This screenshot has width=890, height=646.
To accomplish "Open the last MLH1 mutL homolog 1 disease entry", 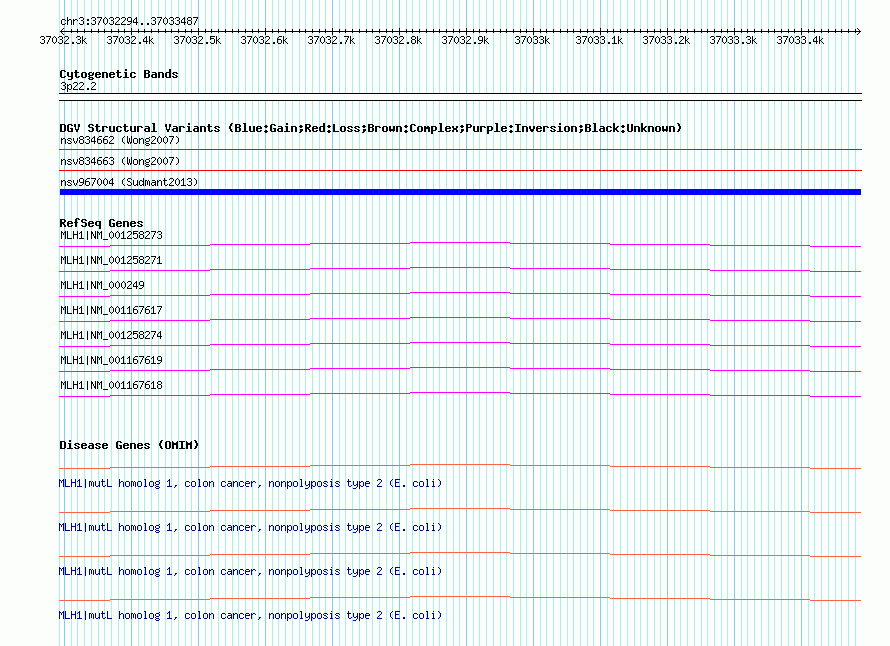I will coord(250,615).
